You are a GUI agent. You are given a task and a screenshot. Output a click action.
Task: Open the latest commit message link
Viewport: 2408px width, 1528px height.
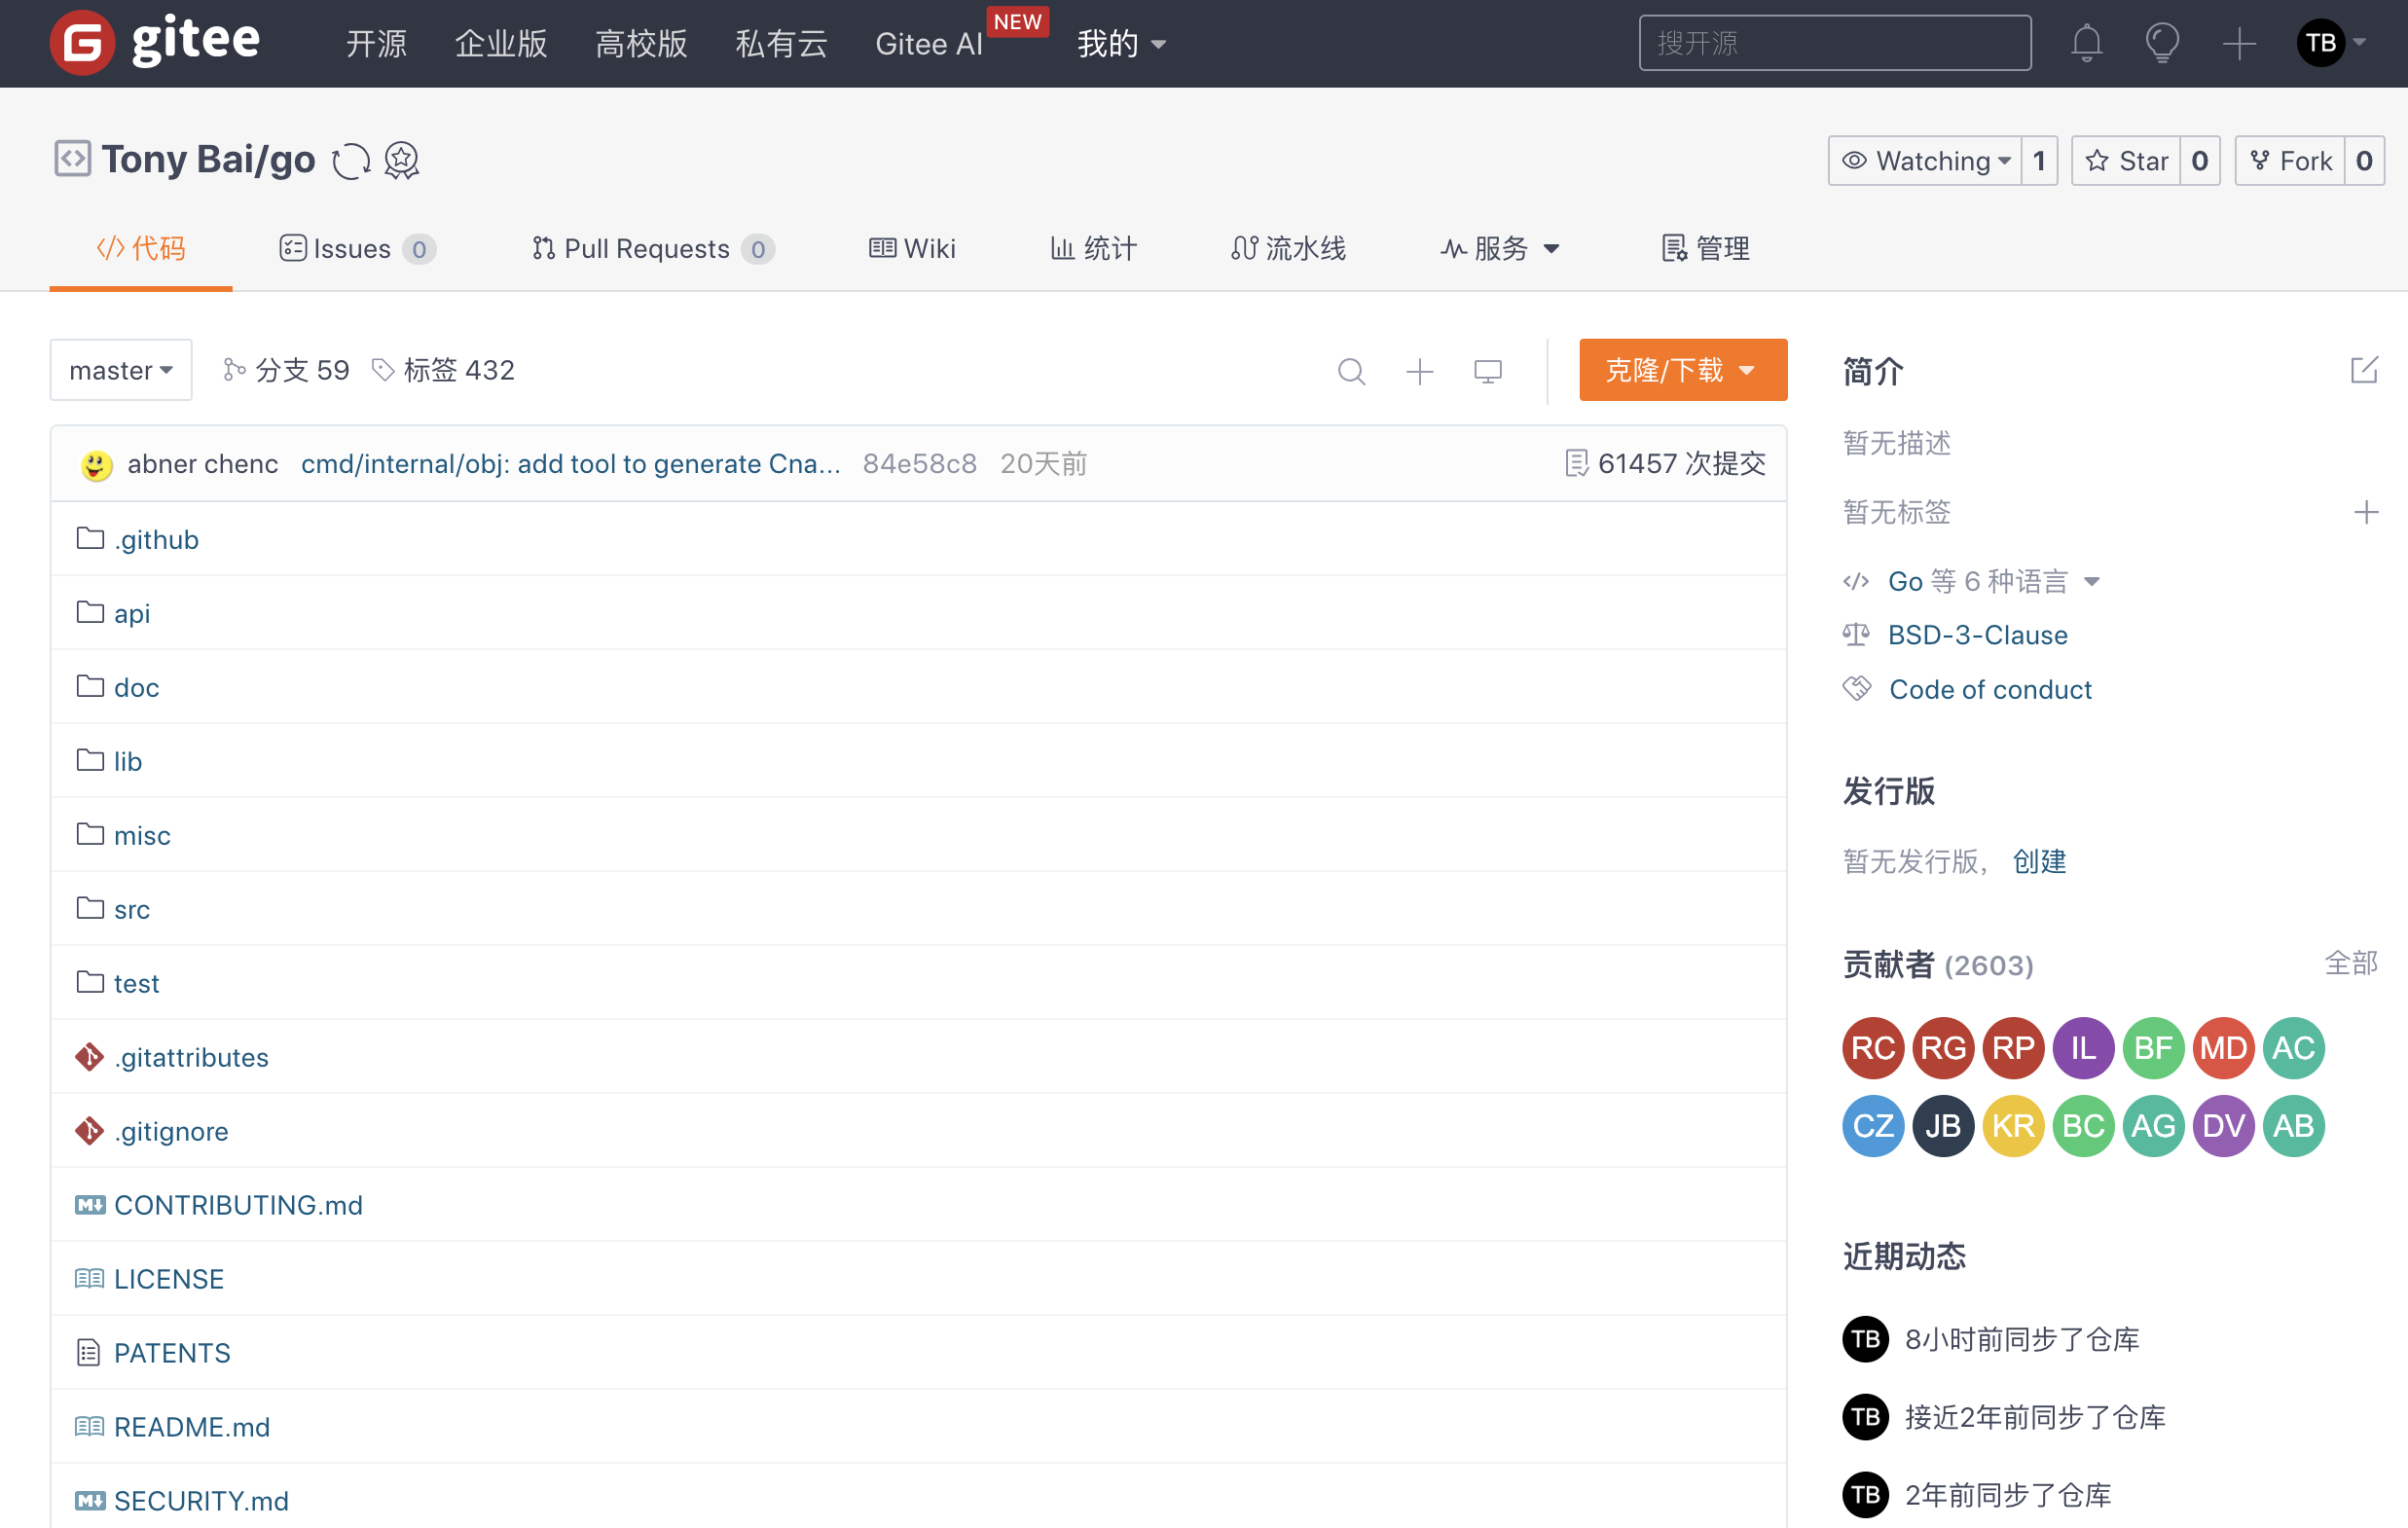pos(570,463)
